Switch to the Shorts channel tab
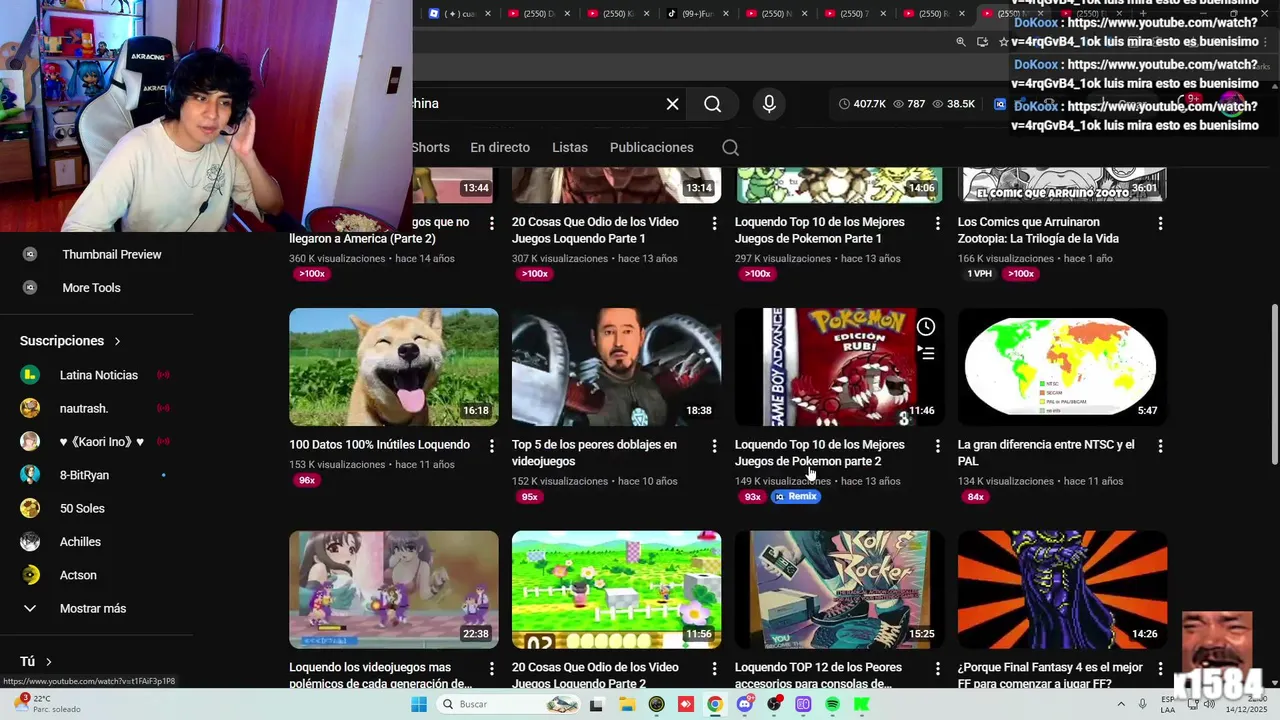Screen dimensions: 1280x720 [x=430, y=147]
